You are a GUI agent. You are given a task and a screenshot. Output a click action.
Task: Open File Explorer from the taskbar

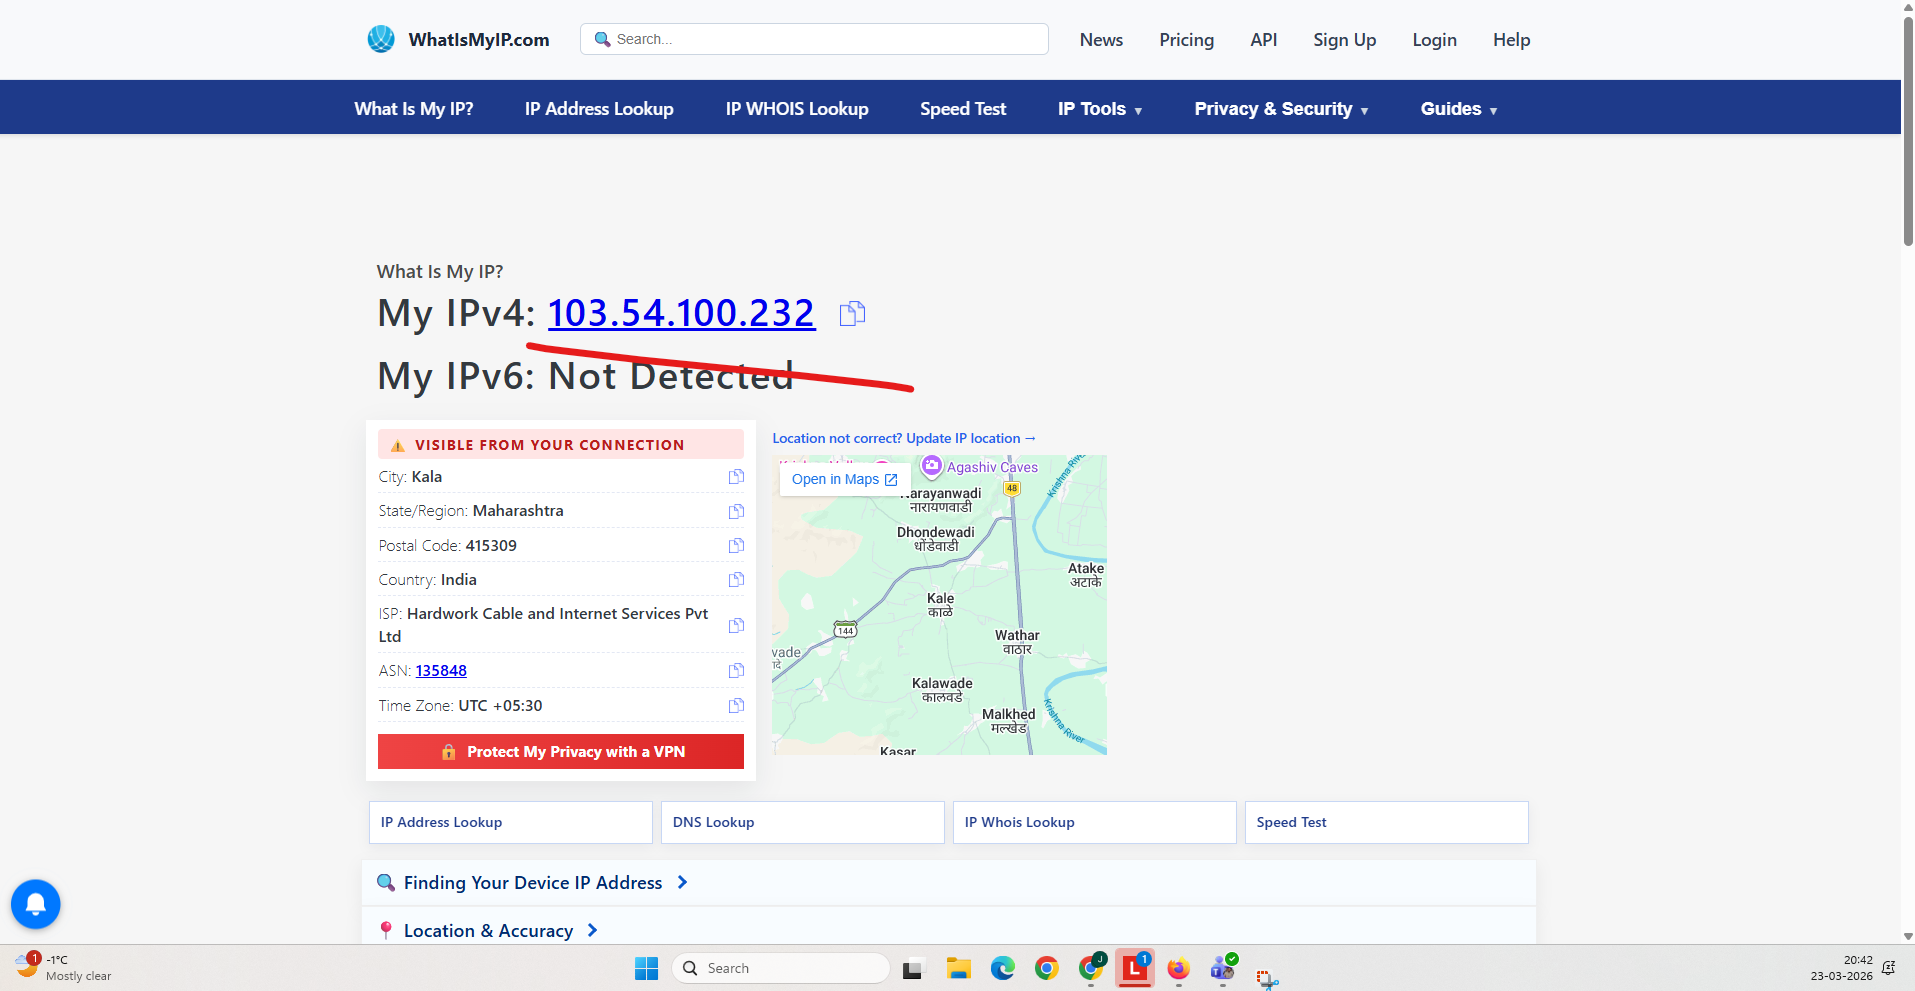pos(959,968)
